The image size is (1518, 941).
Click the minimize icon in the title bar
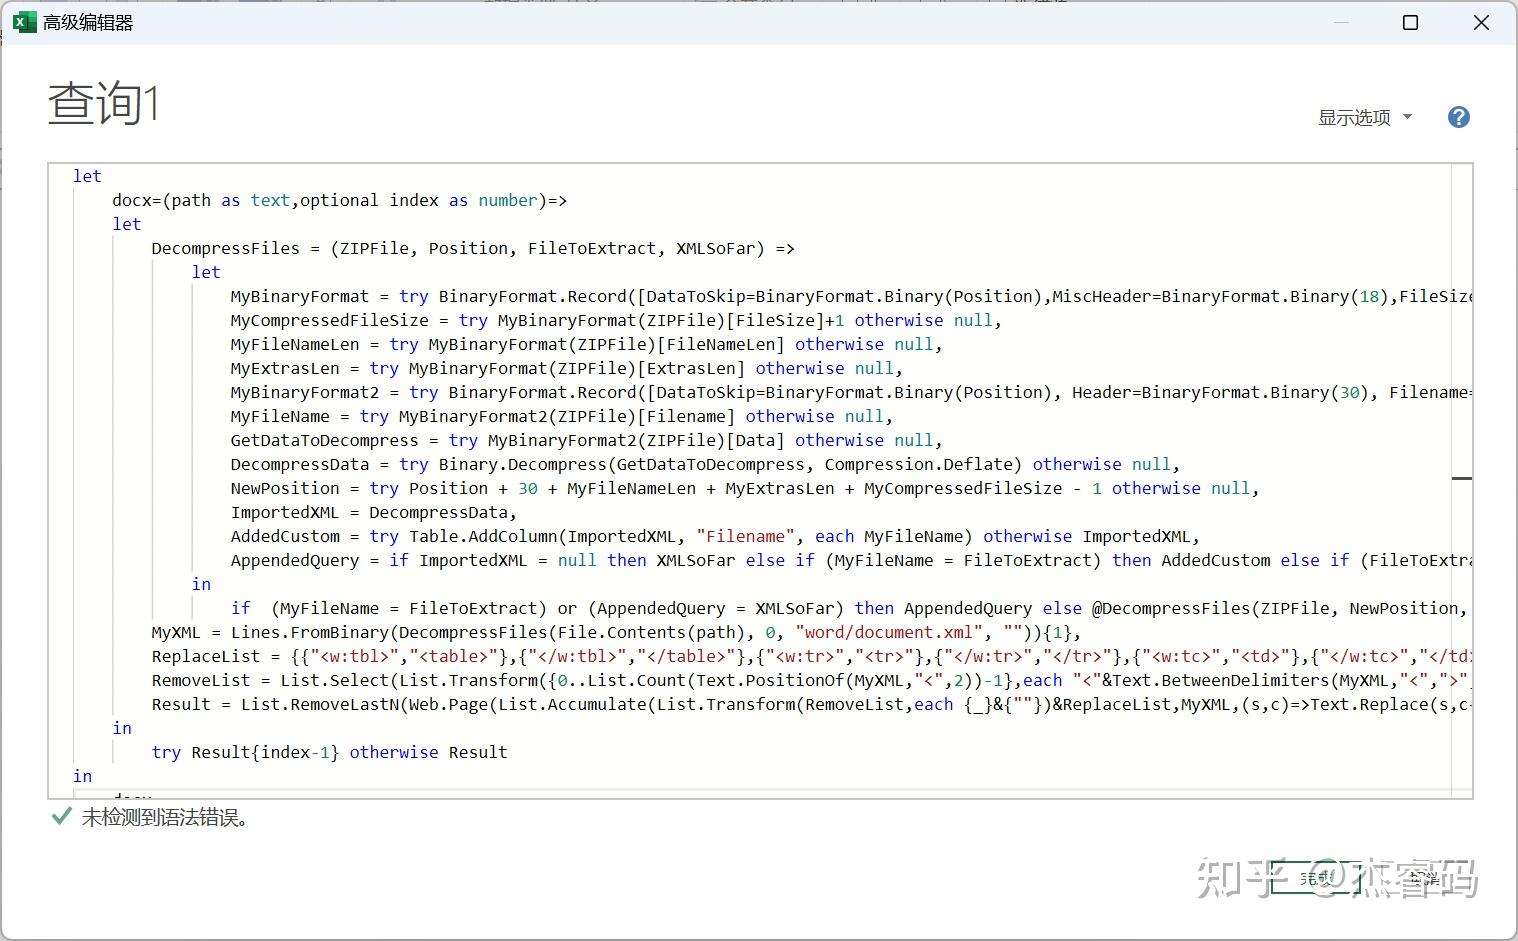click(x=1340, y=22)
